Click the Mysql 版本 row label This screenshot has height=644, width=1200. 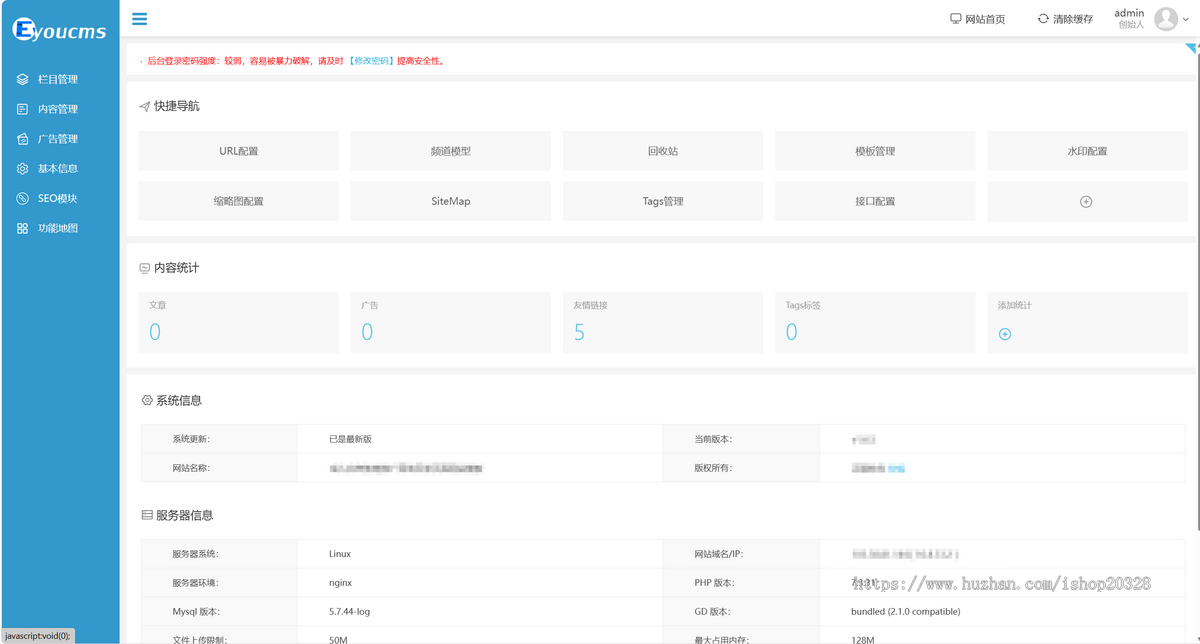click(196, 612)
